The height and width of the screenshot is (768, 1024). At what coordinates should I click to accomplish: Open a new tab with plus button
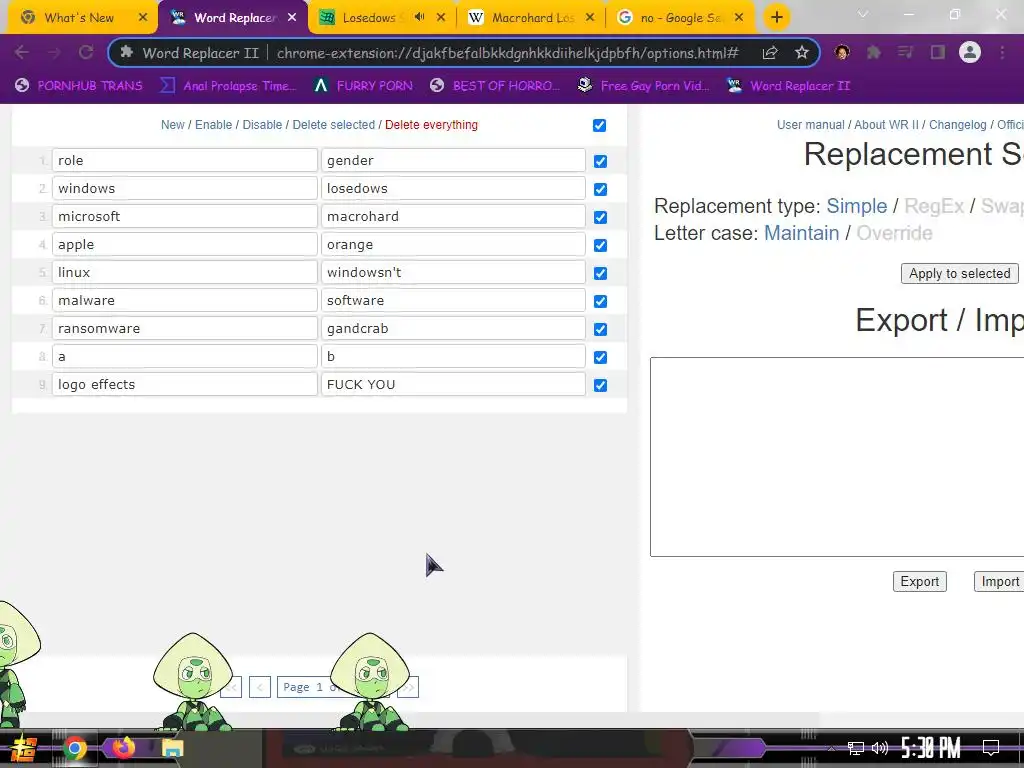776,18
